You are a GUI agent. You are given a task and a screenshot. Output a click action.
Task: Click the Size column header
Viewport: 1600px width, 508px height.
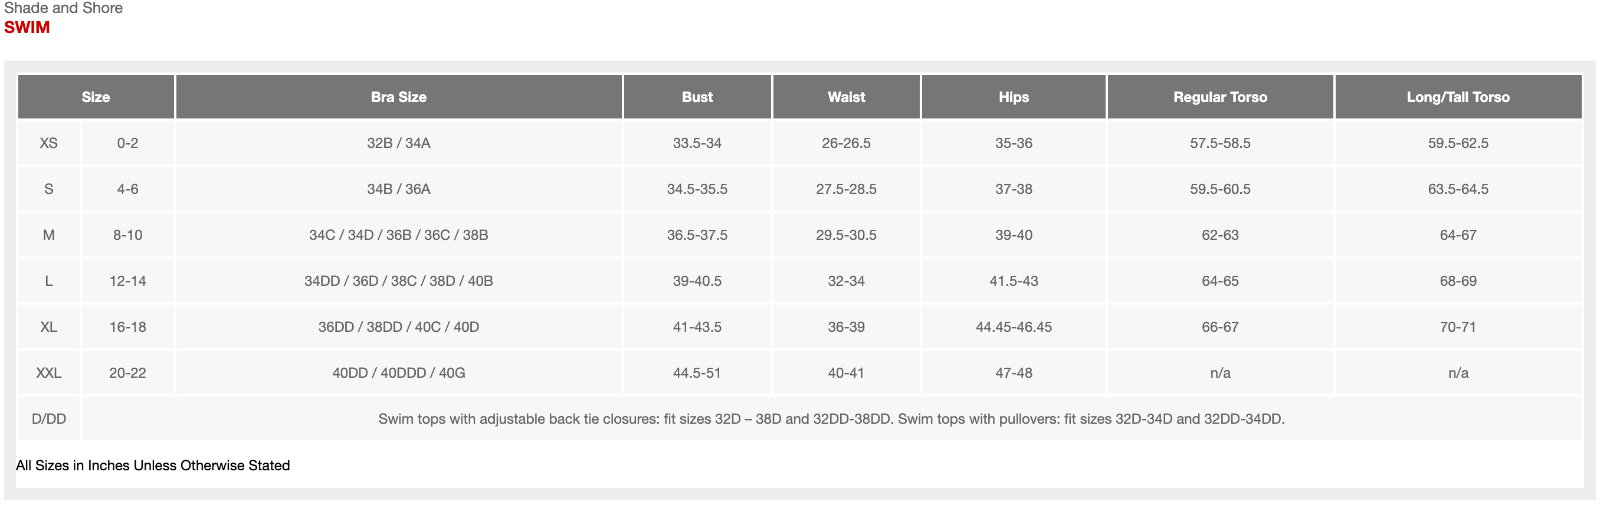click(96, 97)
